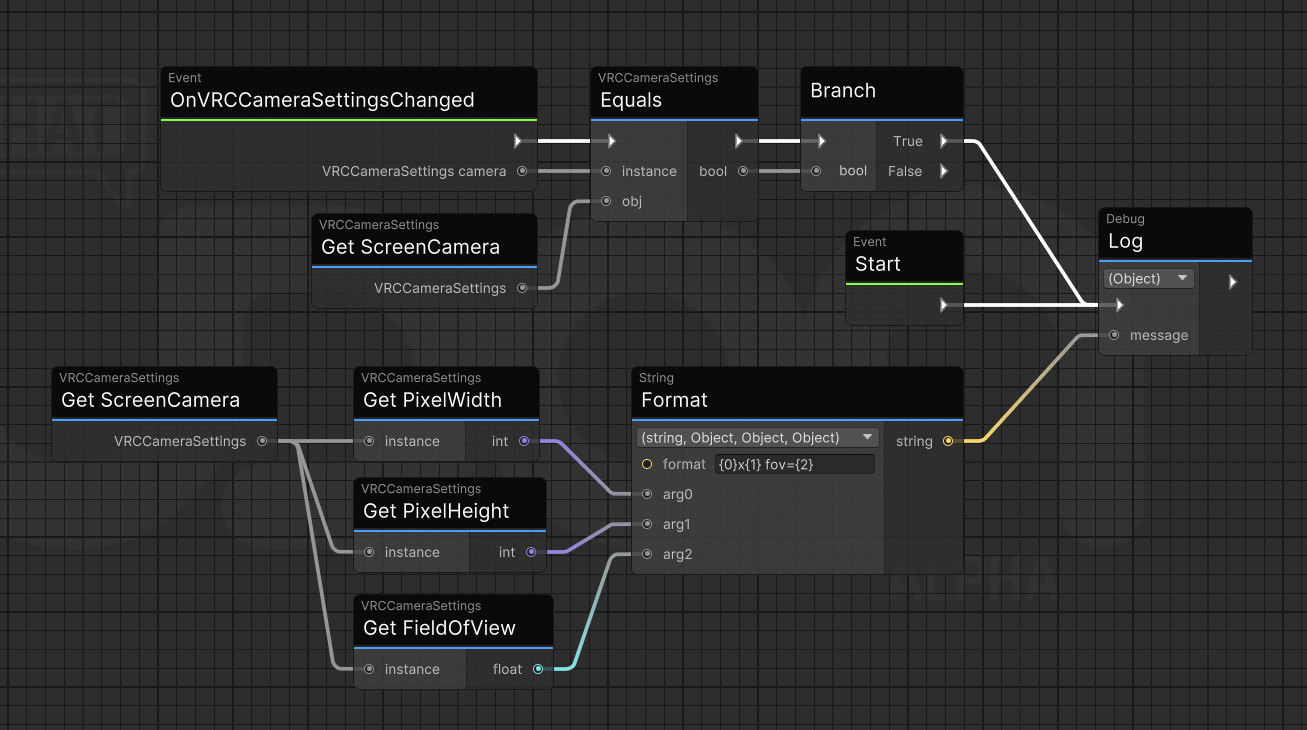The width and height of the screenshot is (1307, 730).
Task: Click the Branch node bool input port
Action: coord(816,171)
